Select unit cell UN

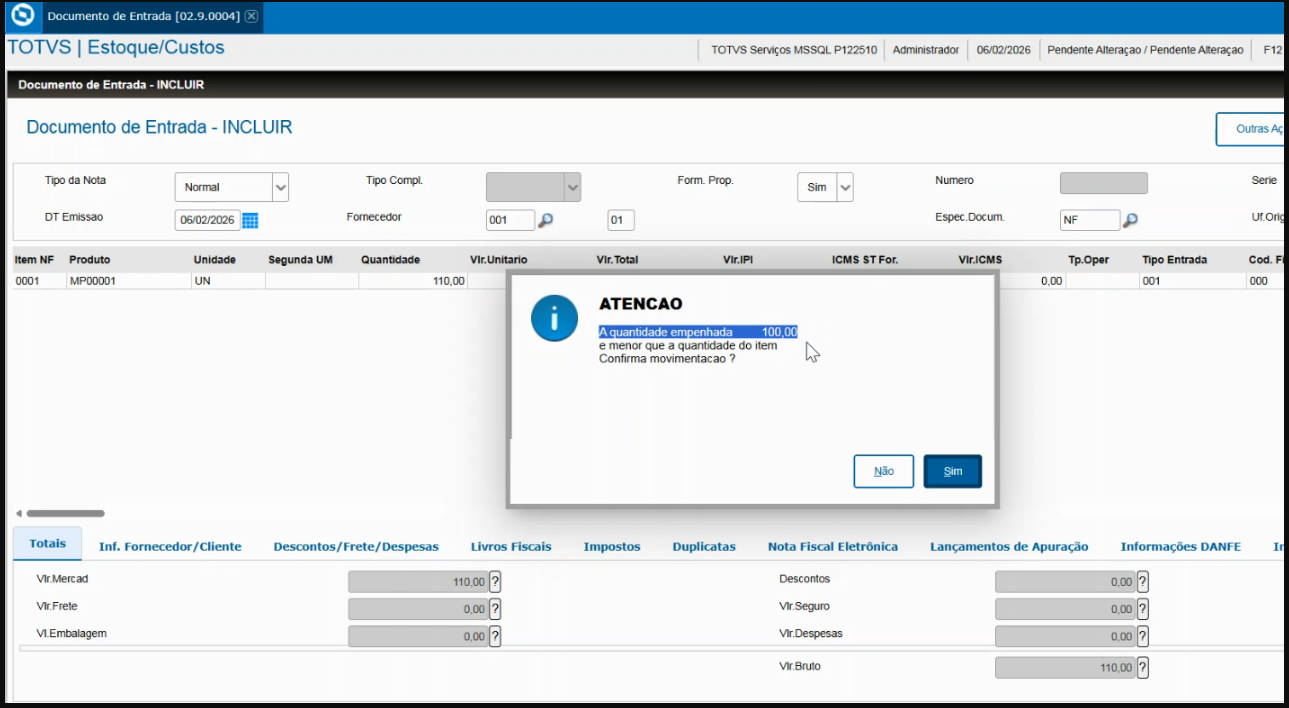click(227, 281)
